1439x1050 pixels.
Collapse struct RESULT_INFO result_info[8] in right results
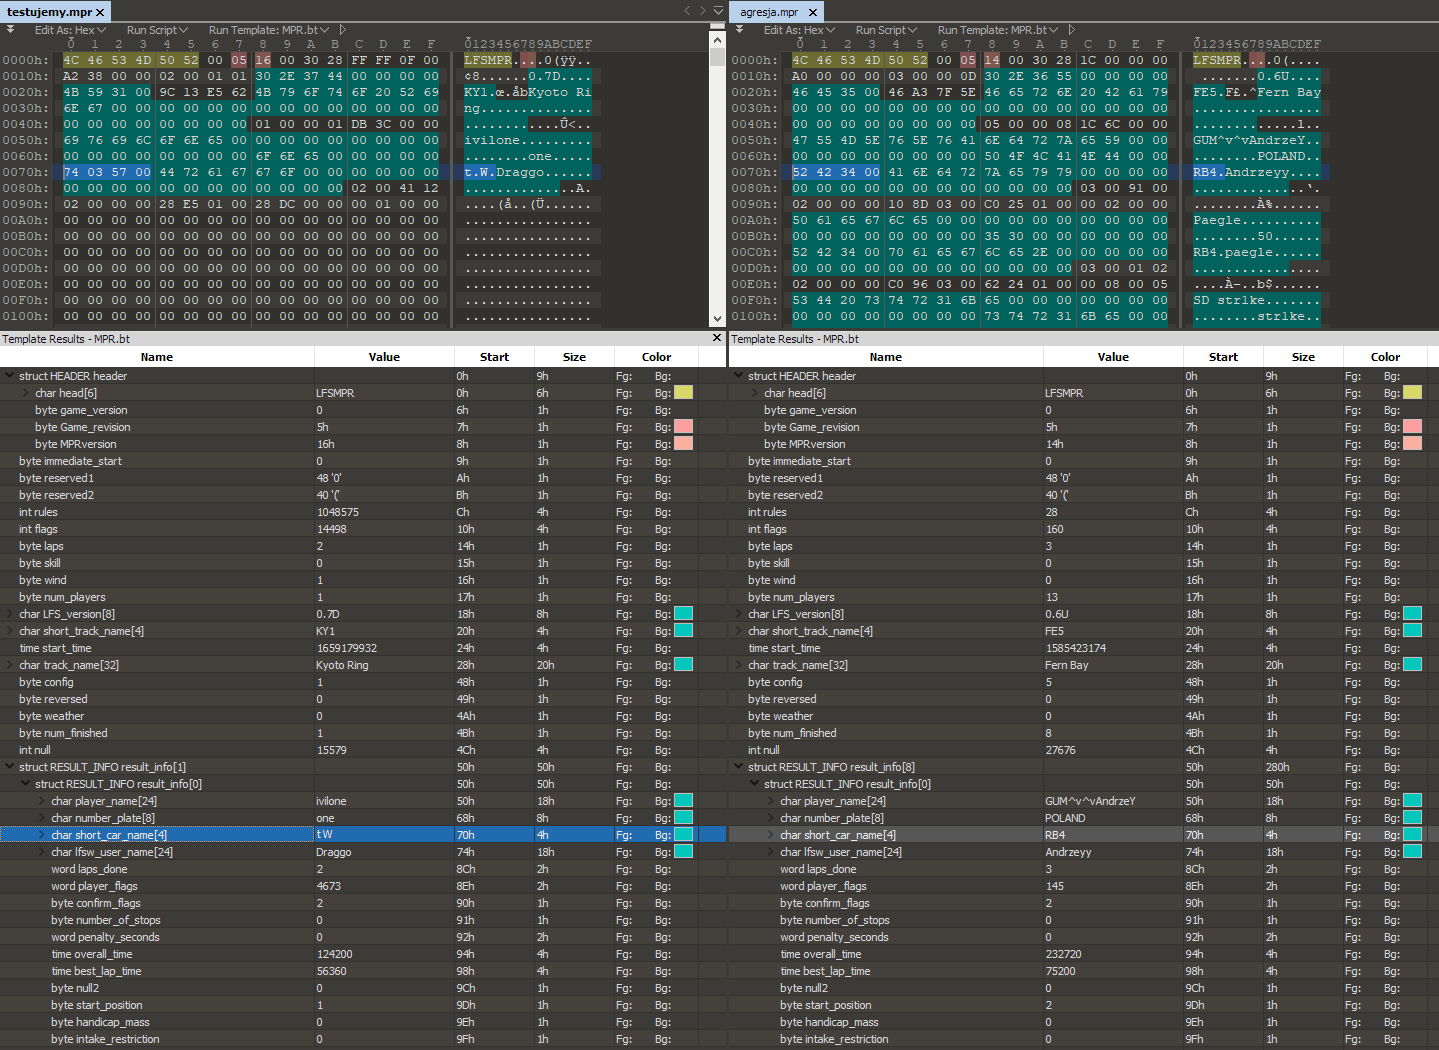coord(739,767)
